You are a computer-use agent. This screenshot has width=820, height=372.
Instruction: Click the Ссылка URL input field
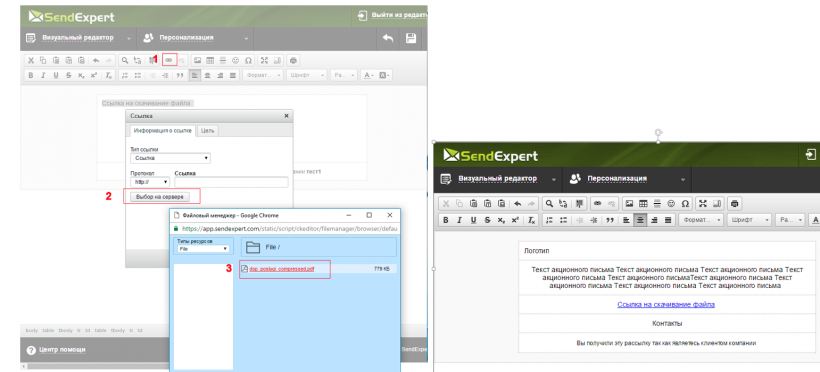tap(231, 182)
